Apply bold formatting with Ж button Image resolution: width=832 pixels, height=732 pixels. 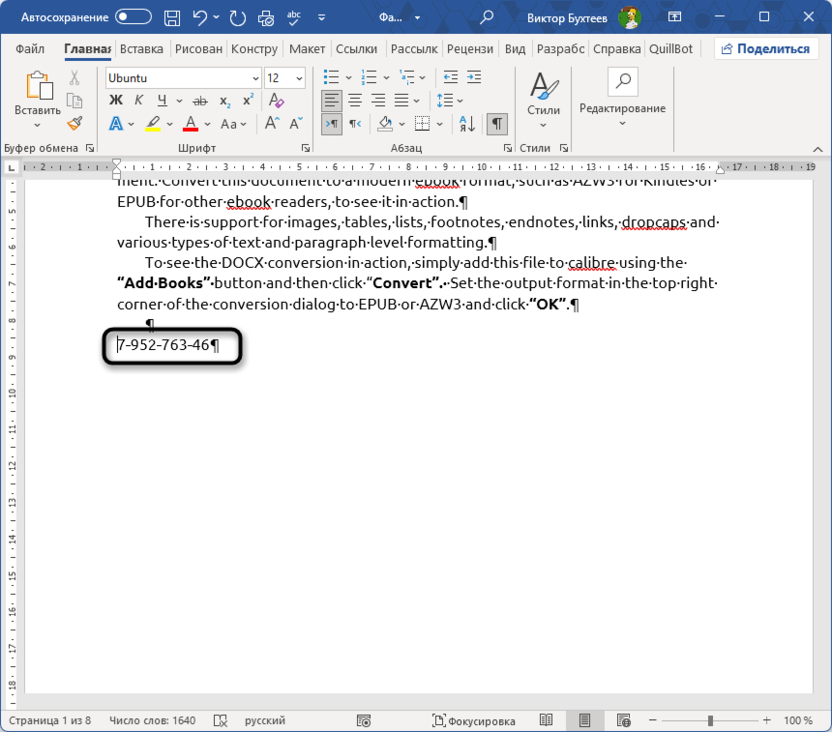[115, 100]
